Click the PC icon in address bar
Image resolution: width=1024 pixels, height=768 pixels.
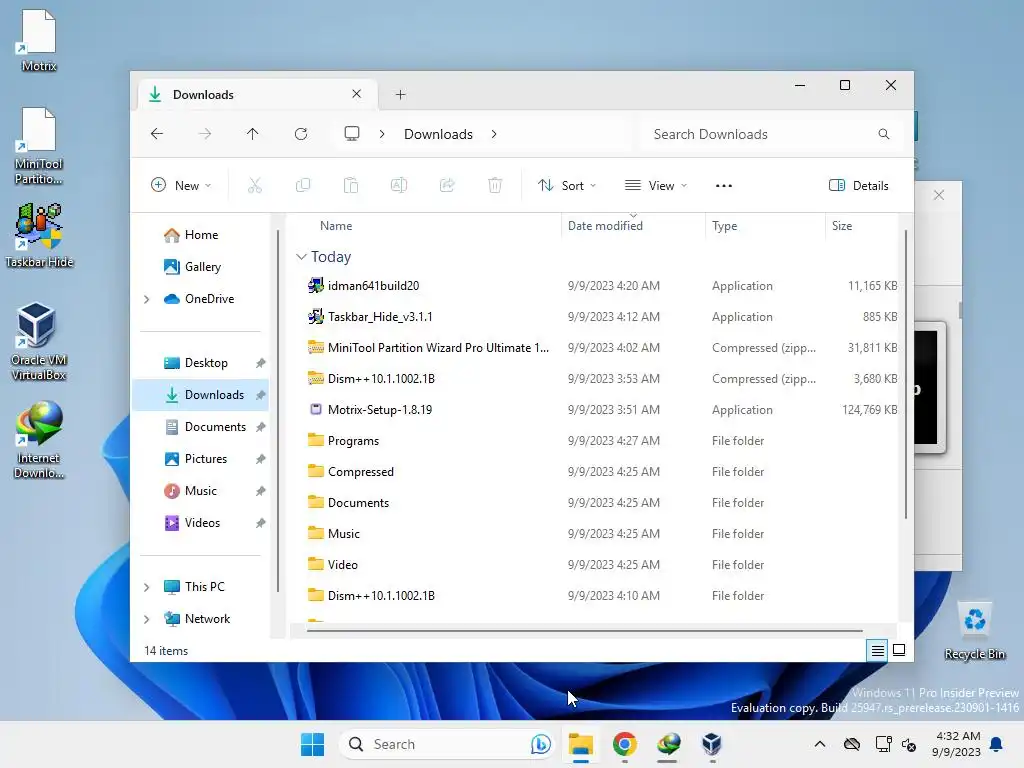(352, 134)
